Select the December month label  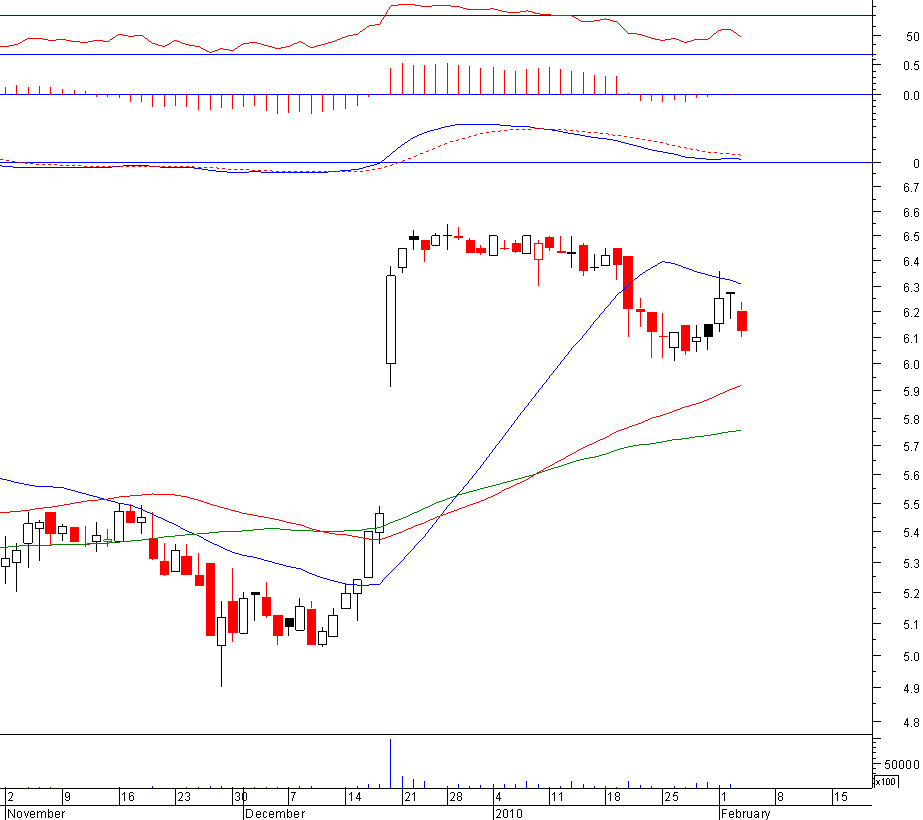tap(275, 814)
